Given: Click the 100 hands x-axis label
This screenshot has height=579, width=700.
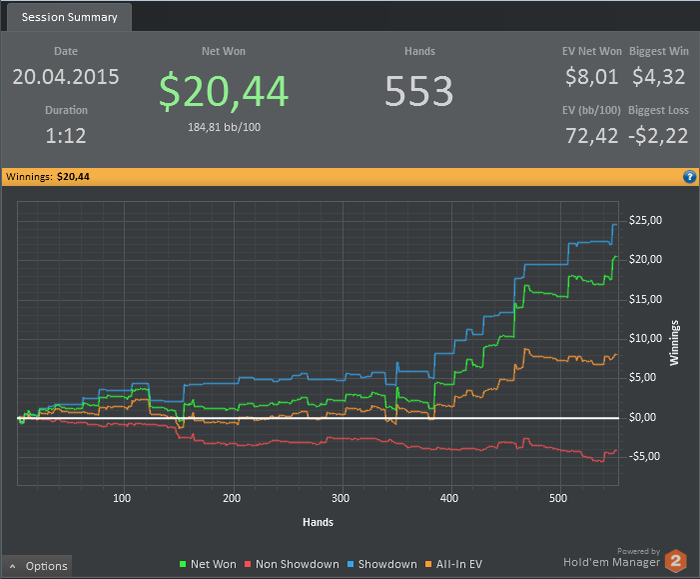Looking at the screenshot, I should point(122,498).
